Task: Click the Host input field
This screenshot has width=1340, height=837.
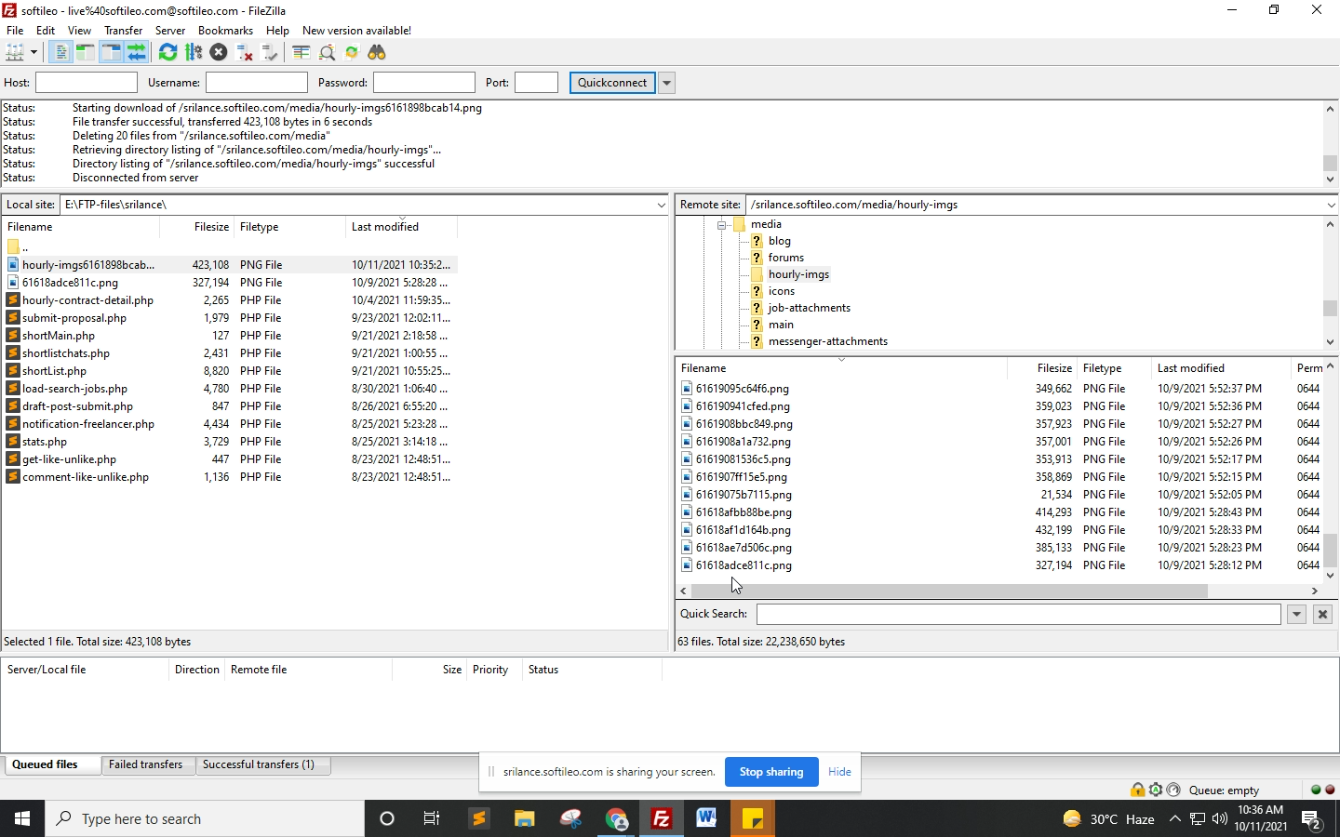Action: 86,83
